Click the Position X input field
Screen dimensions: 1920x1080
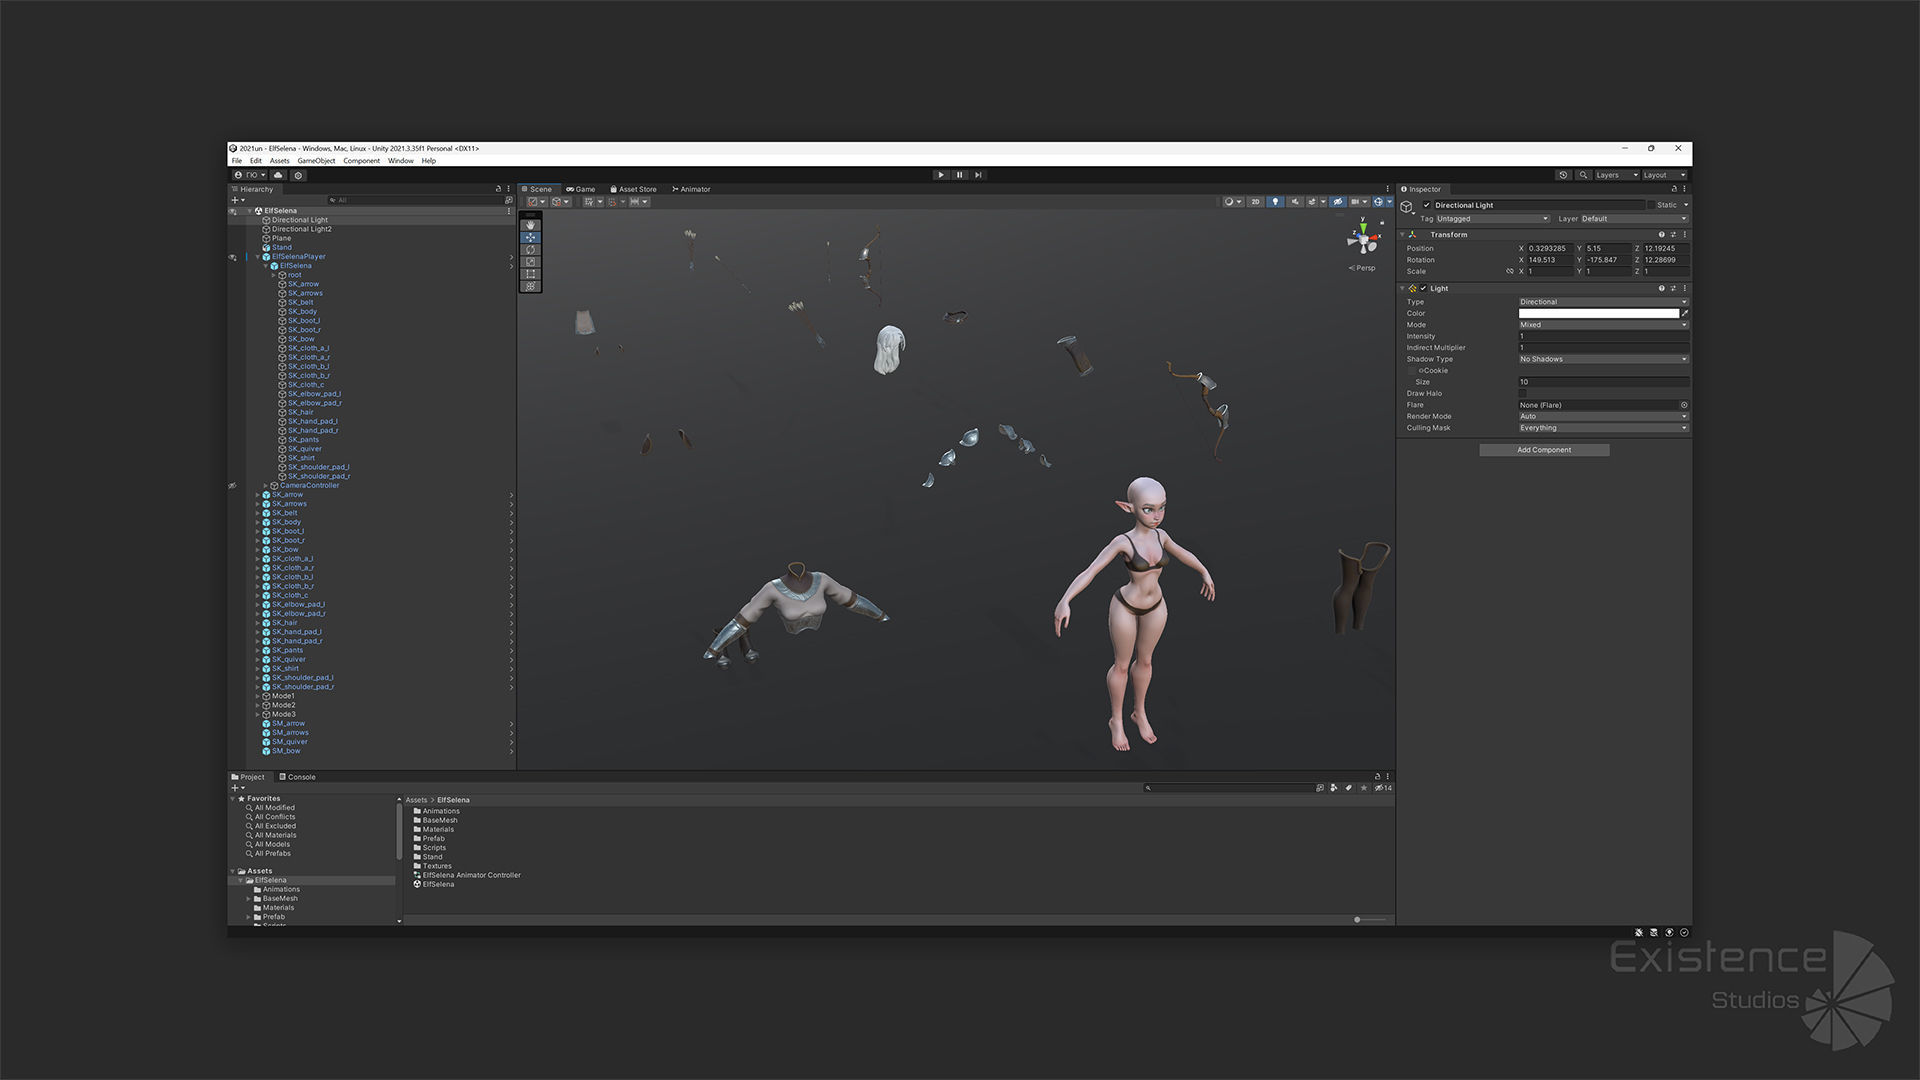coord(1549,248)
